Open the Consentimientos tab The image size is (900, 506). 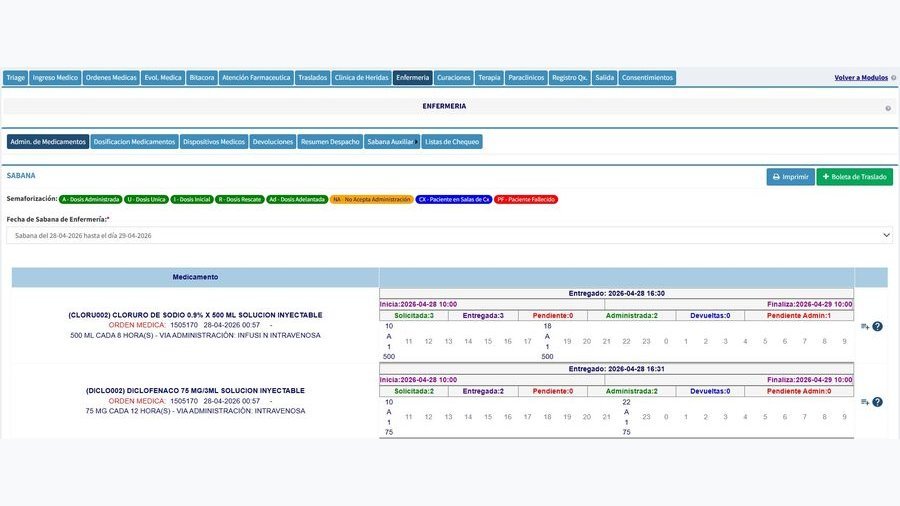tap(647, 77)
